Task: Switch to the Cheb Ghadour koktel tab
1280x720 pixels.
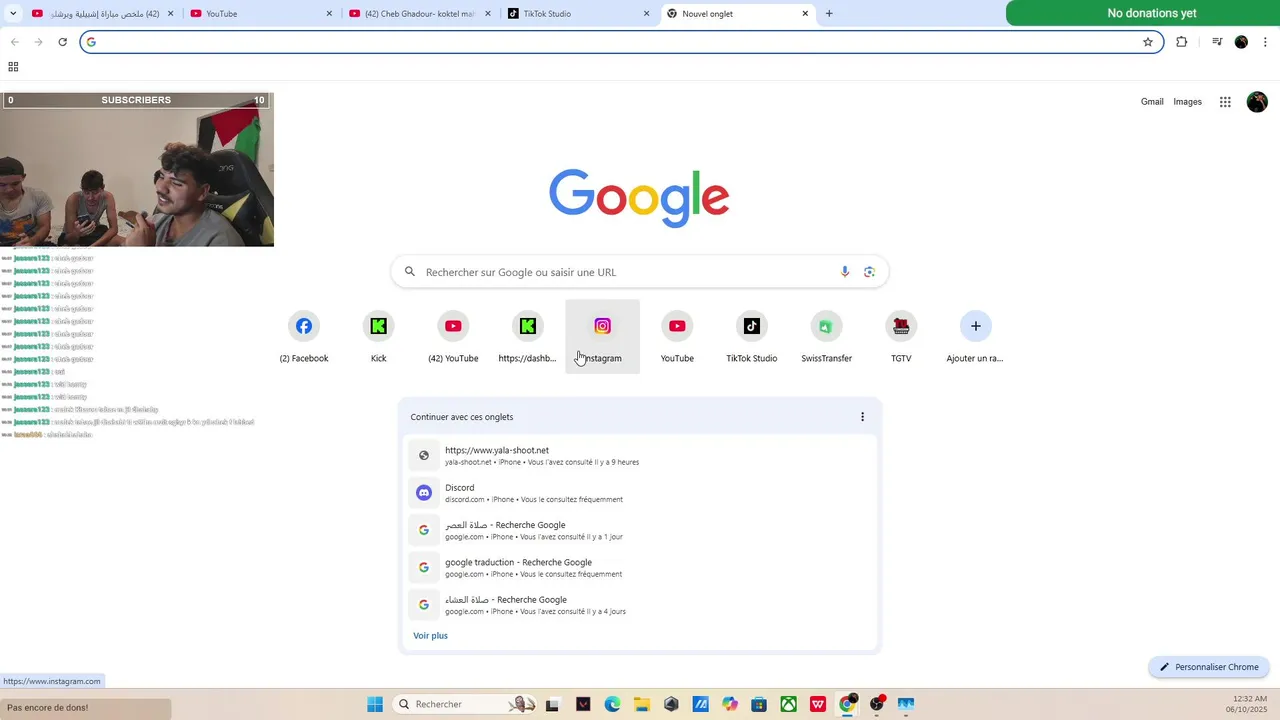Action: (420, 14)
